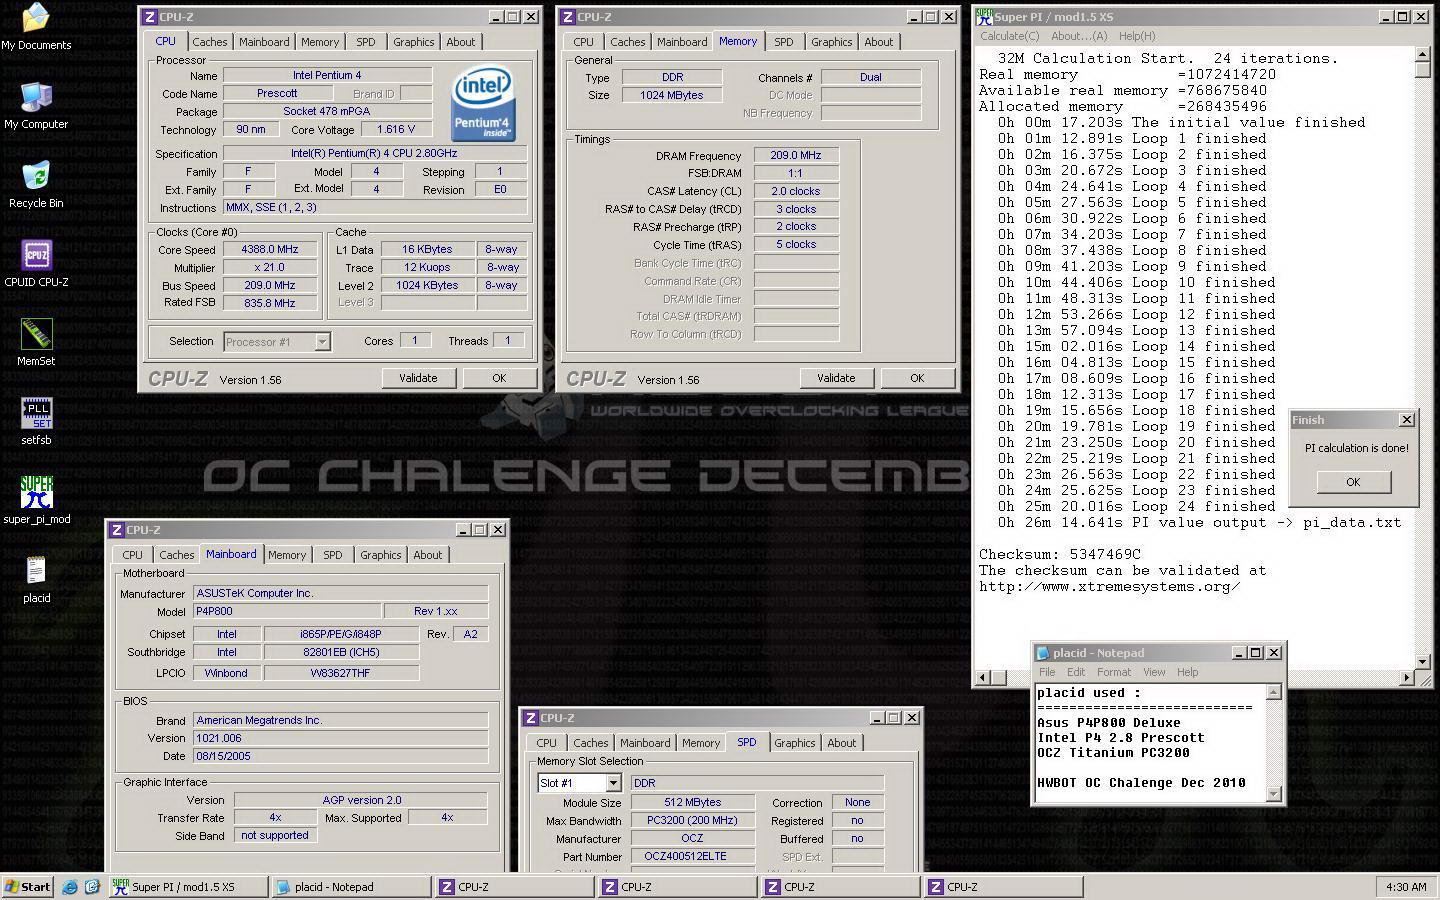The image size is (1440, 900).
Task: Launch setfsb desktop icon
Action: (x=36, y=422)
